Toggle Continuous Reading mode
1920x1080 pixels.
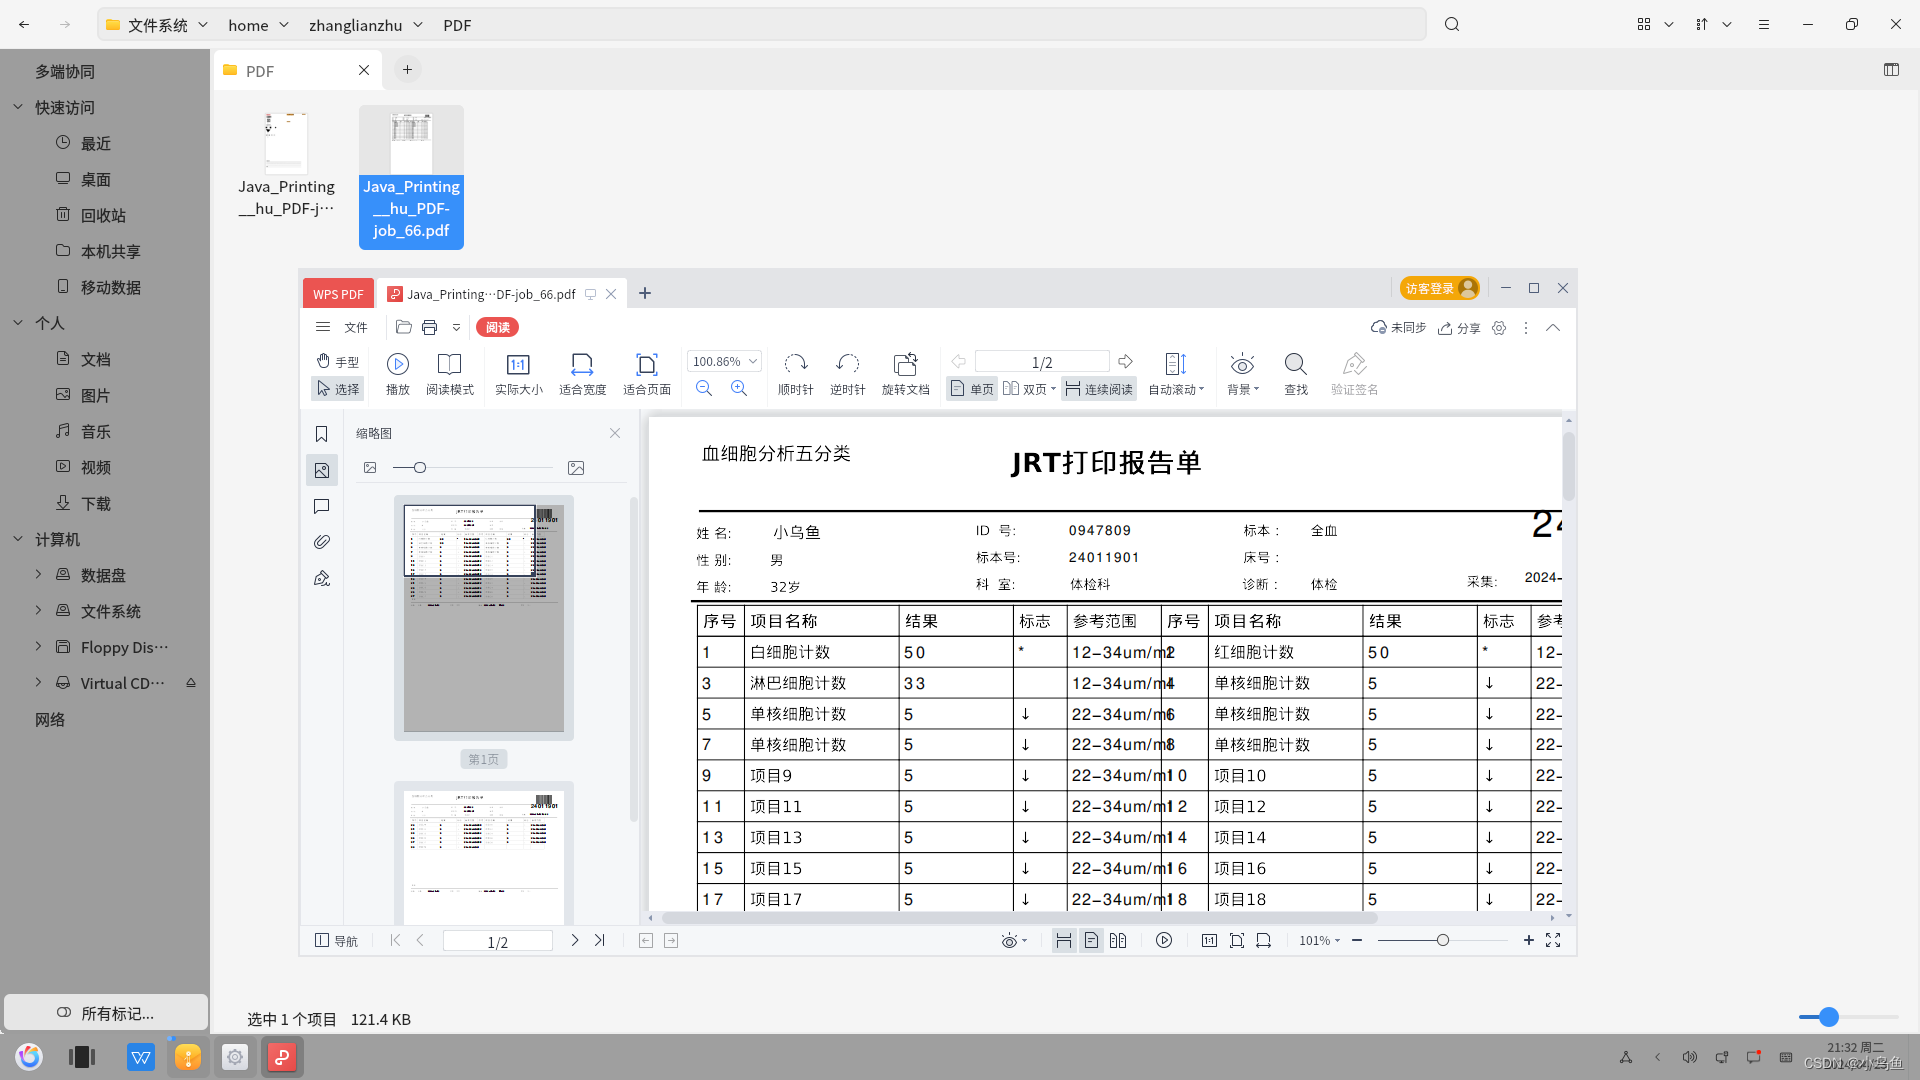(1098, 389)
